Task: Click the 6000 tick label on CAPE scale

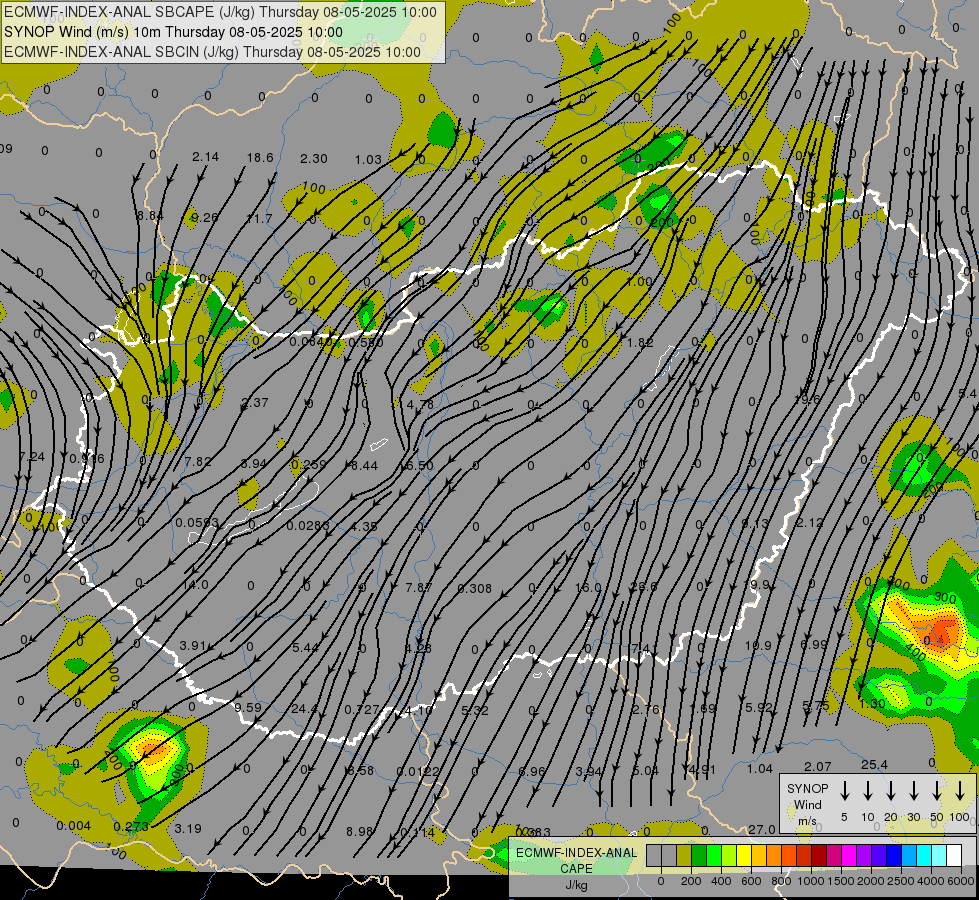Action: click(x=961, y=881)
